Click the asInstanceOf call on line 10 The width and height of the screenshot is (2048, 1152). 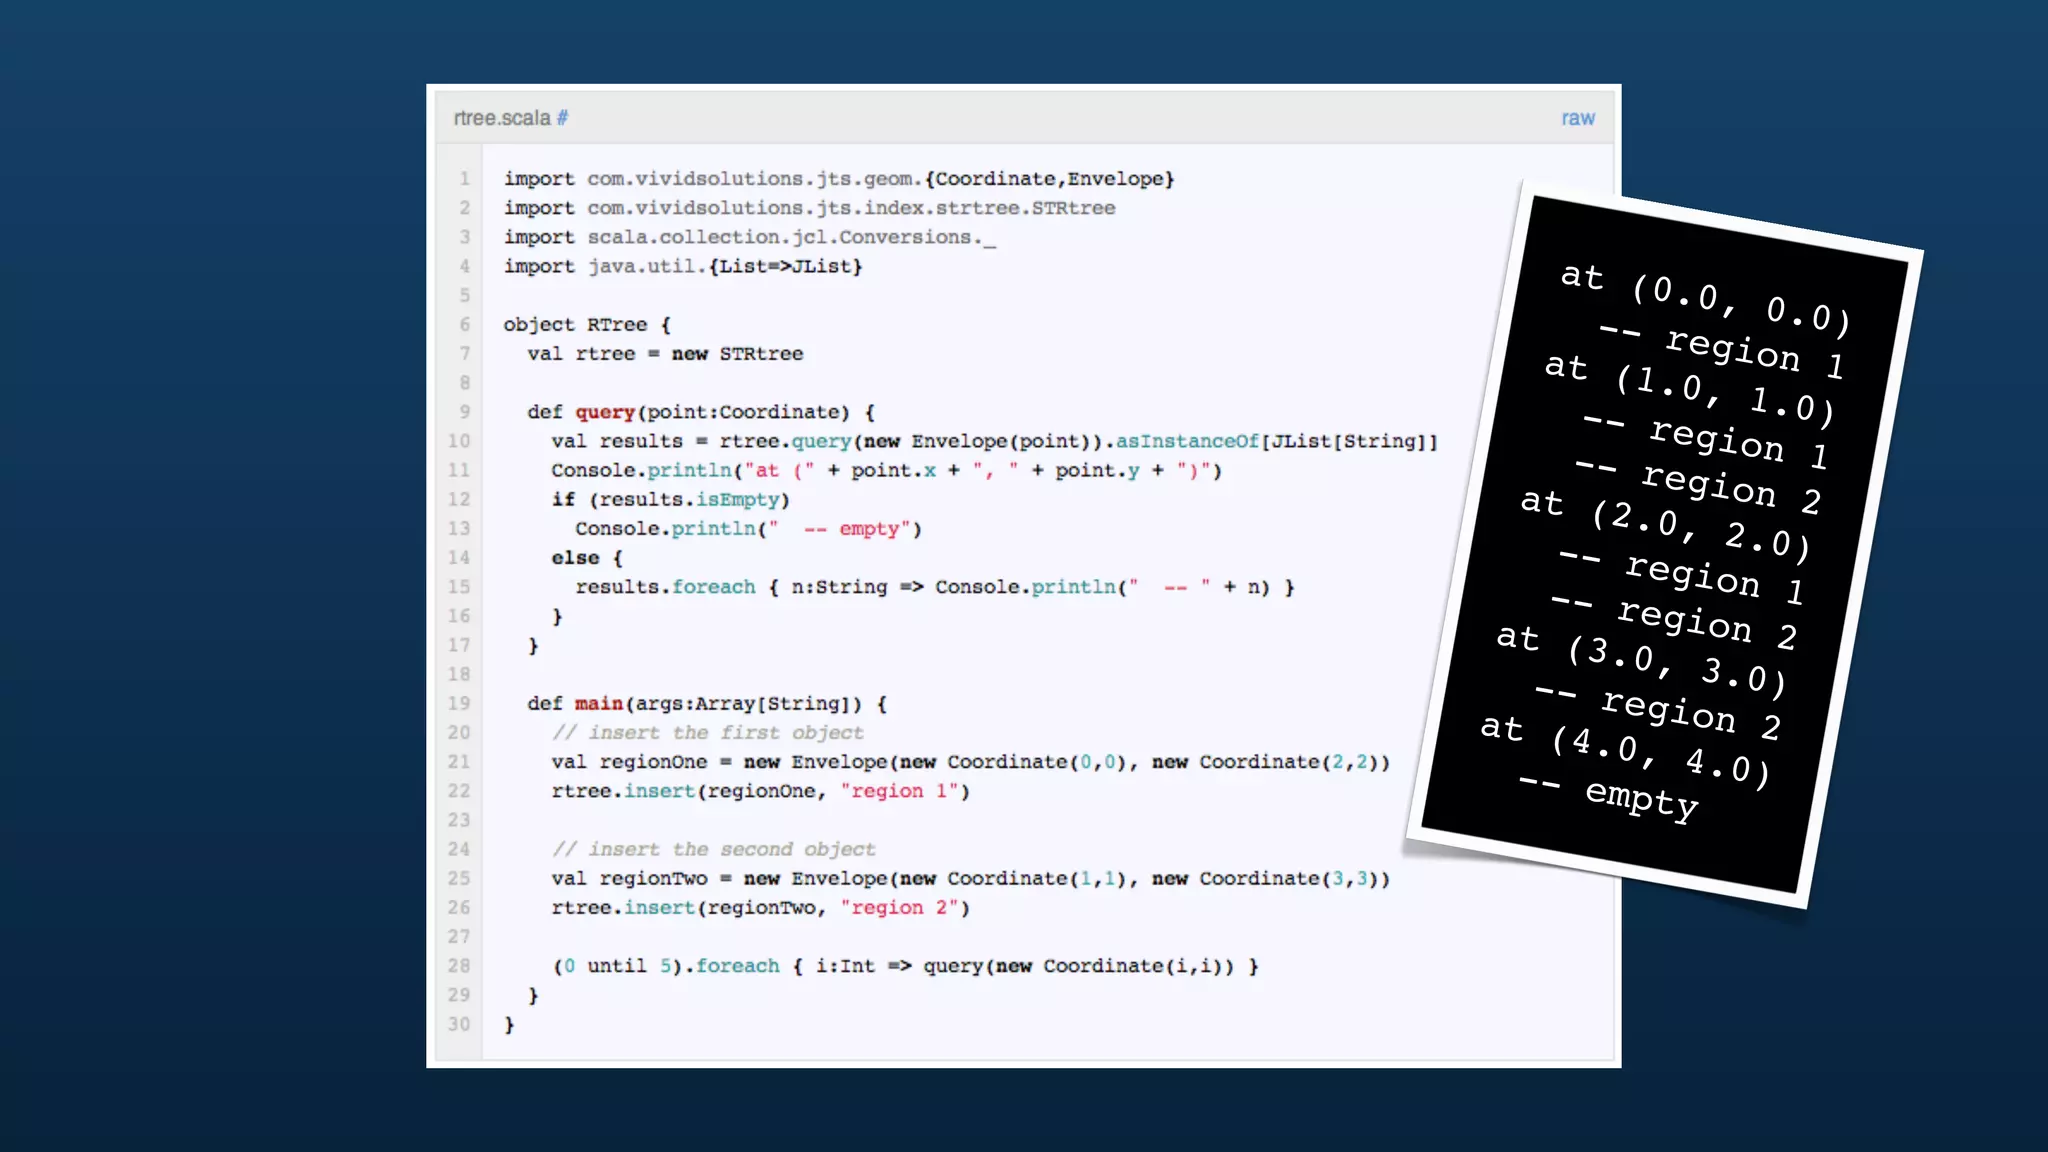pyautogui.click(x=1187, y=441)
